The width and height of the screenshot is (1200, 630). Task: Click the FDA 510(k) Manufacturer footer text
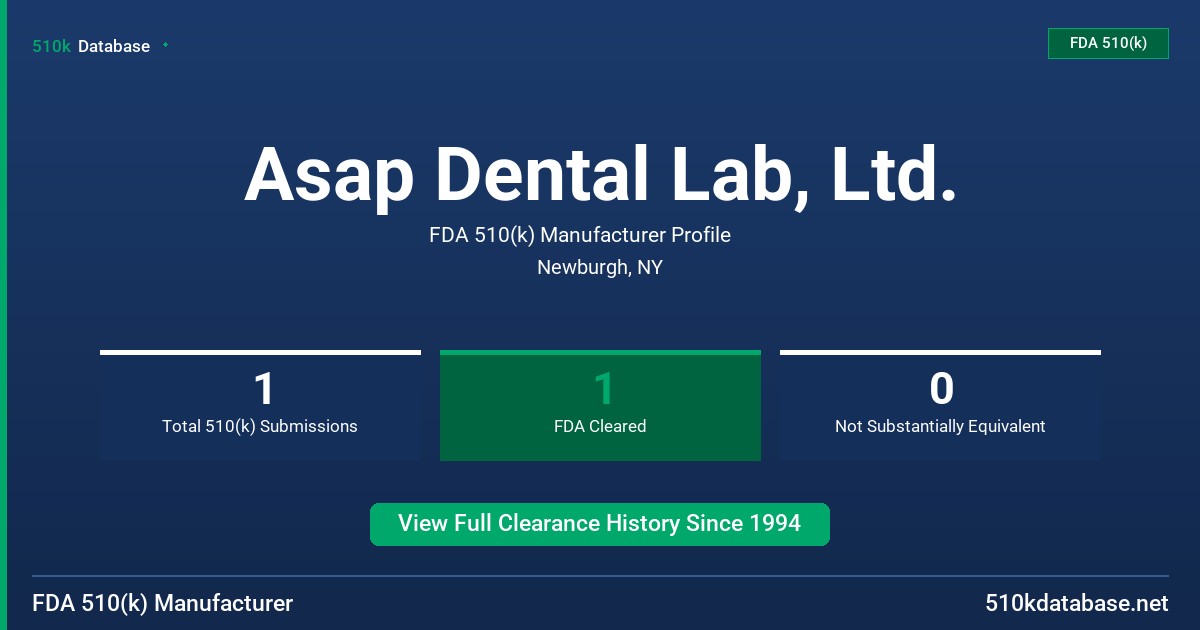(x=163, y=603)
